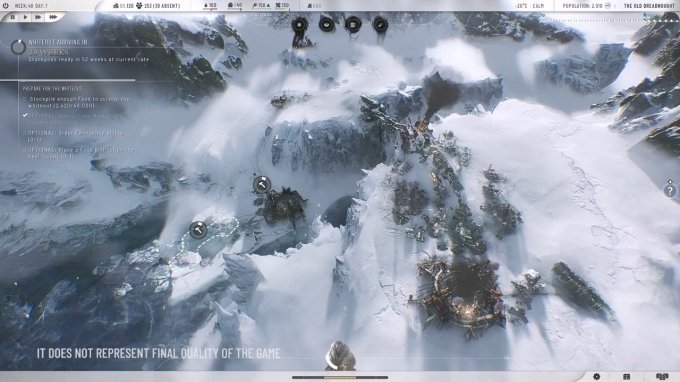Open the rightmost district icon in bottom bar
Image resolution: width=680 pixels, height=382 pixels.
point(662,377)
